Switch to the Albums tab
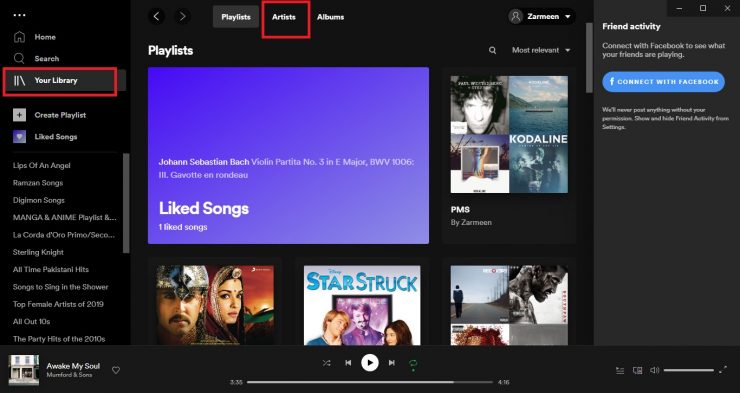The image size is (740, 393). pyautogui.click(x=330, y=17)
